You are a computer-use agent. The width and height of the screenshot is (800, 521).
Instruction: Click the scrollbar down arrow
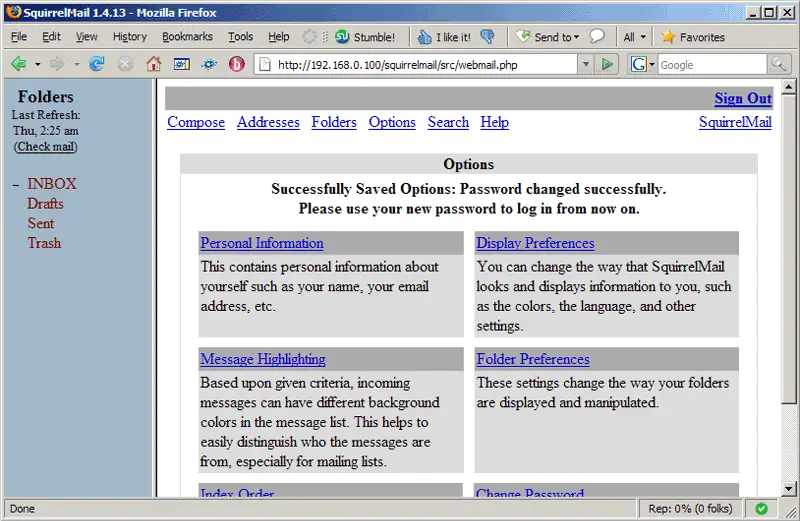point(788,489)
